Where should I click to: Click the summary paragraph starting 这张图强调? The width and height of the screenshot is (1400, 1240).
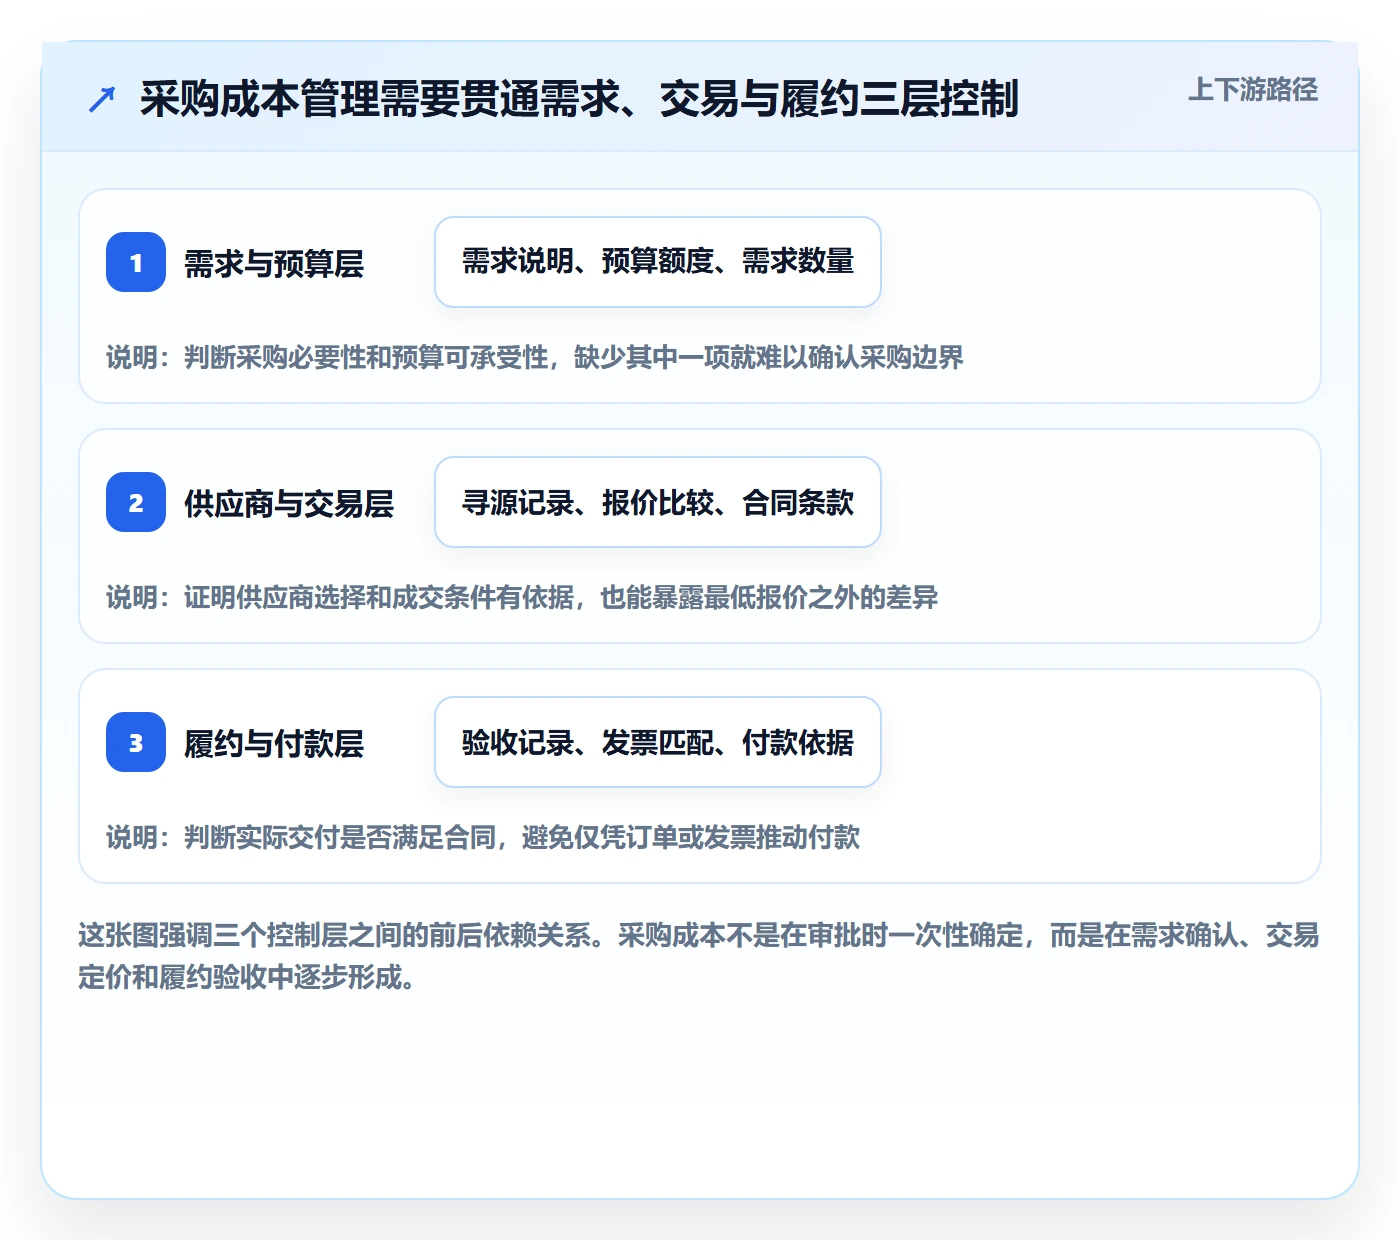click(699, 956)
